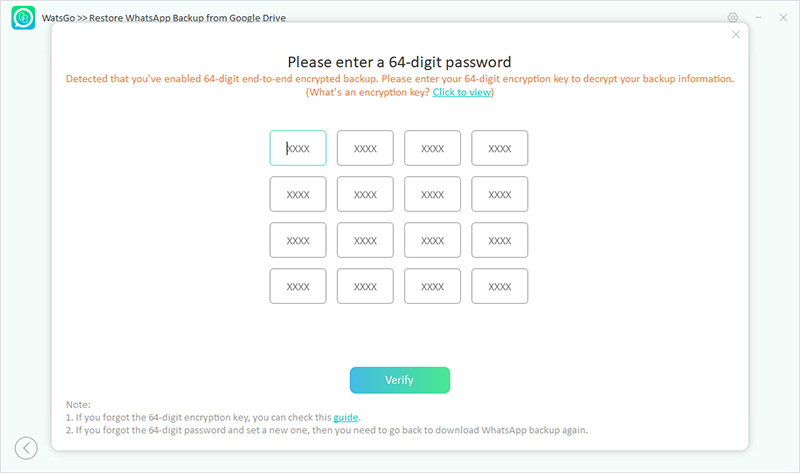Select the first password box in row two
This screenshot has width=800, height=473.
click(298, 194)
